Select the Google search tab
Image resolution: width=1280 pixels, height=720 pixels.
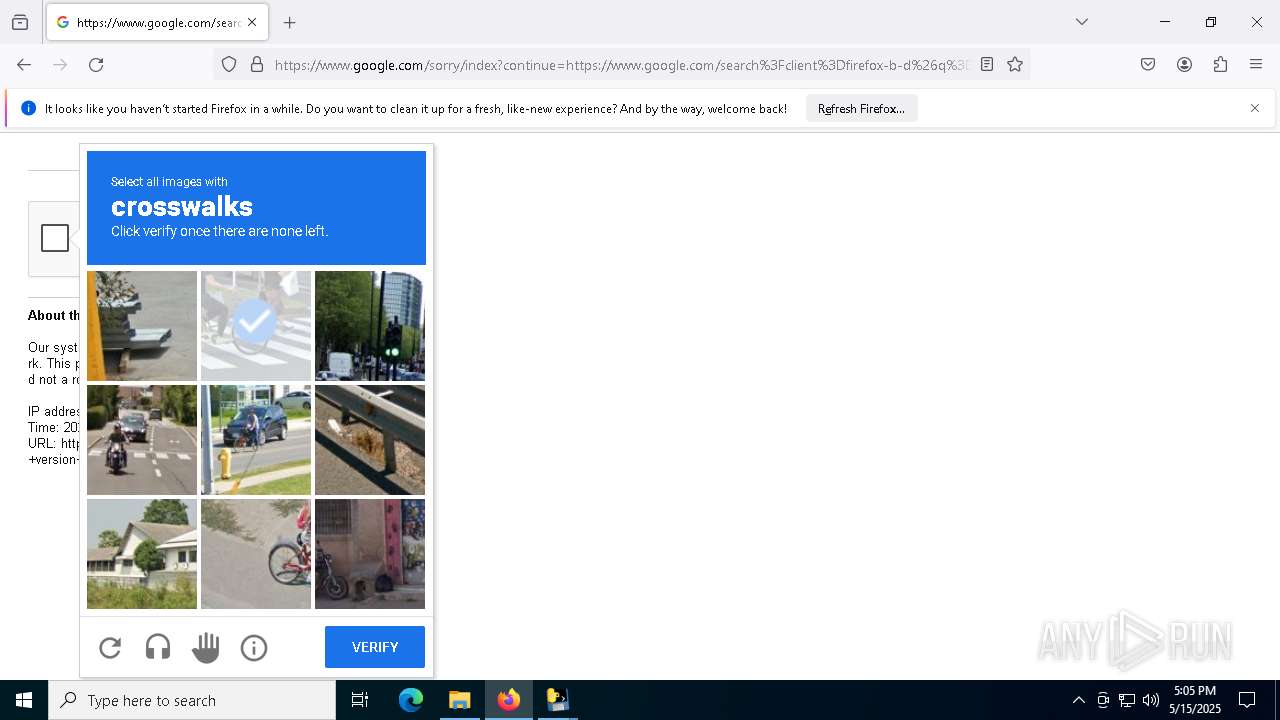point(157,22)
